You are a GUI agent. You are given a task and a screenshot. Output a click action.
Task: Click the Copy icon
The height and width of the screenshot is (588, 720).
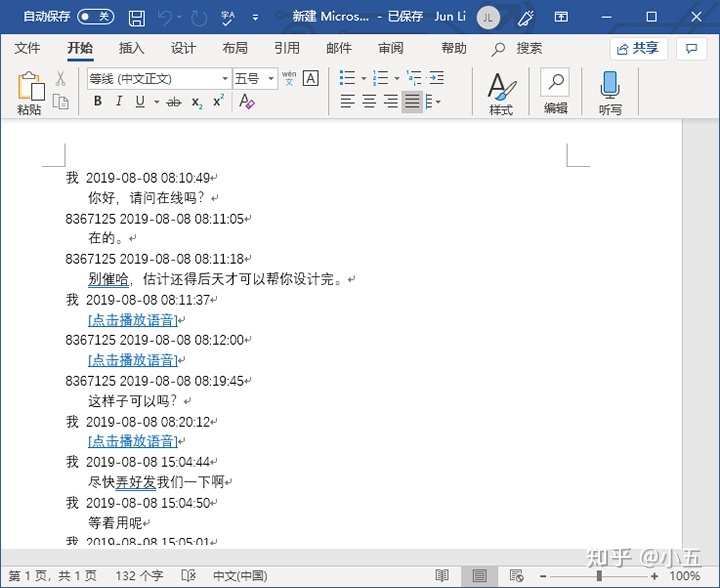tap(60, 101)
